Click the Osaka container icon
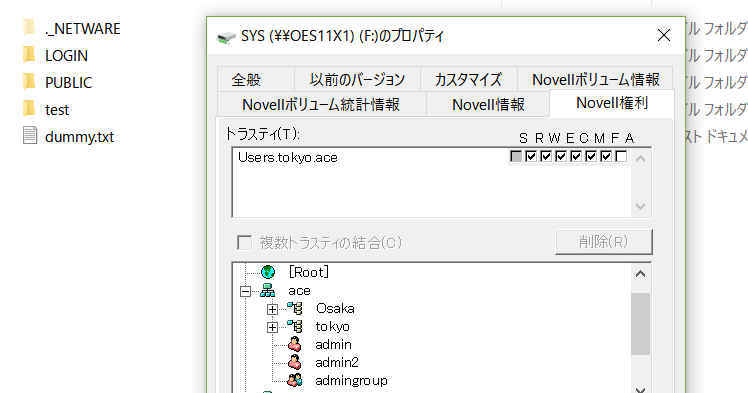This screenshot has width=748, height=393. (x=295, y=309)
